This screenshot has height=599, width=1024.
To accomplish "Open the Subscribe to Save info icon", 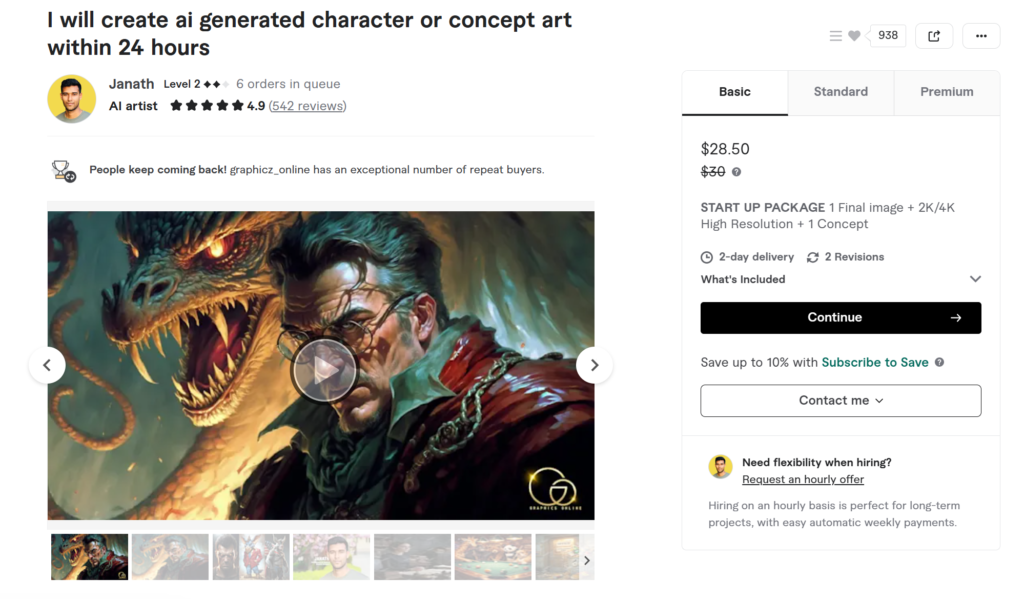I will point(938,362).
